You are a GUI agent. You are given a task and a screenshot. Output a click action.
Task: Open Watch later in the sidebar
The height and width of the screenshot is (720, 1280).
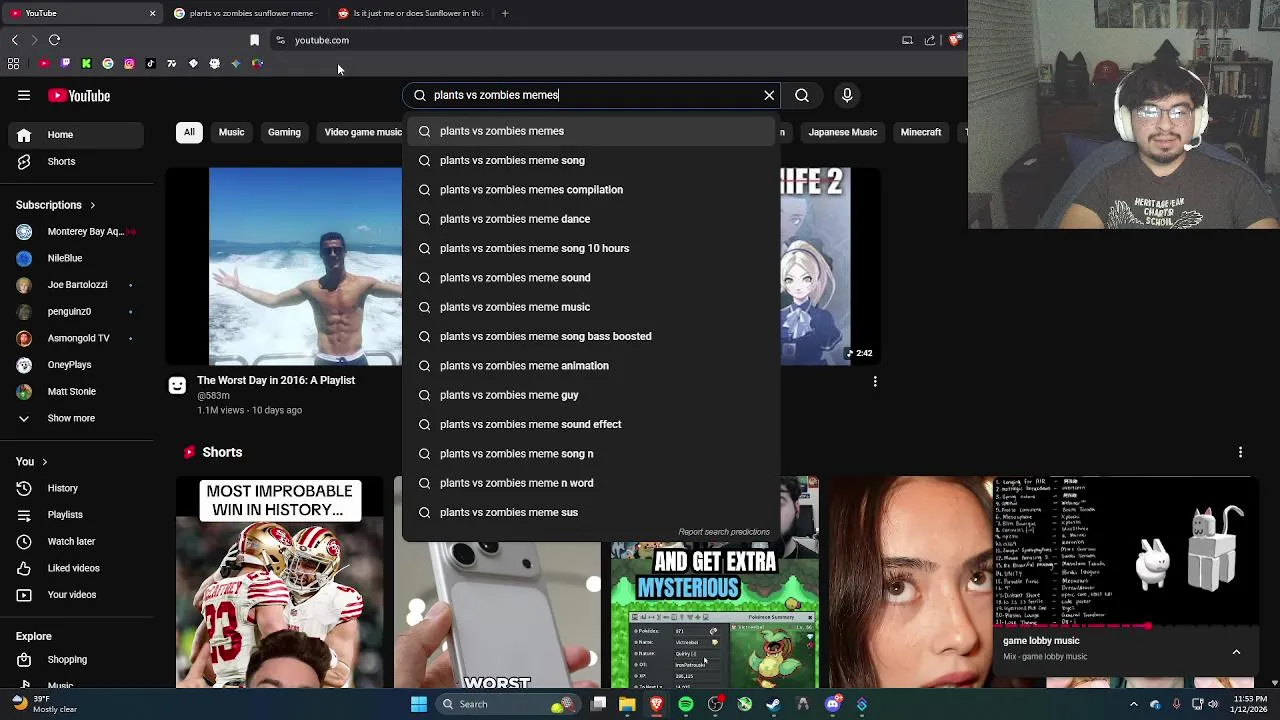(76, 542)
